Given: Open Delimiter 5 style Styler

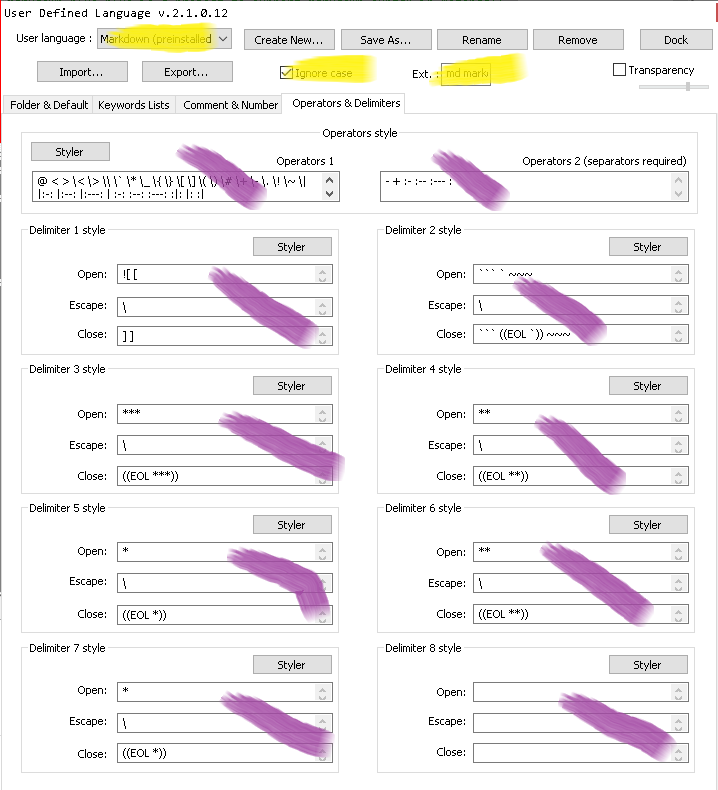Looking at the screenshot, I should coord(292,525).
